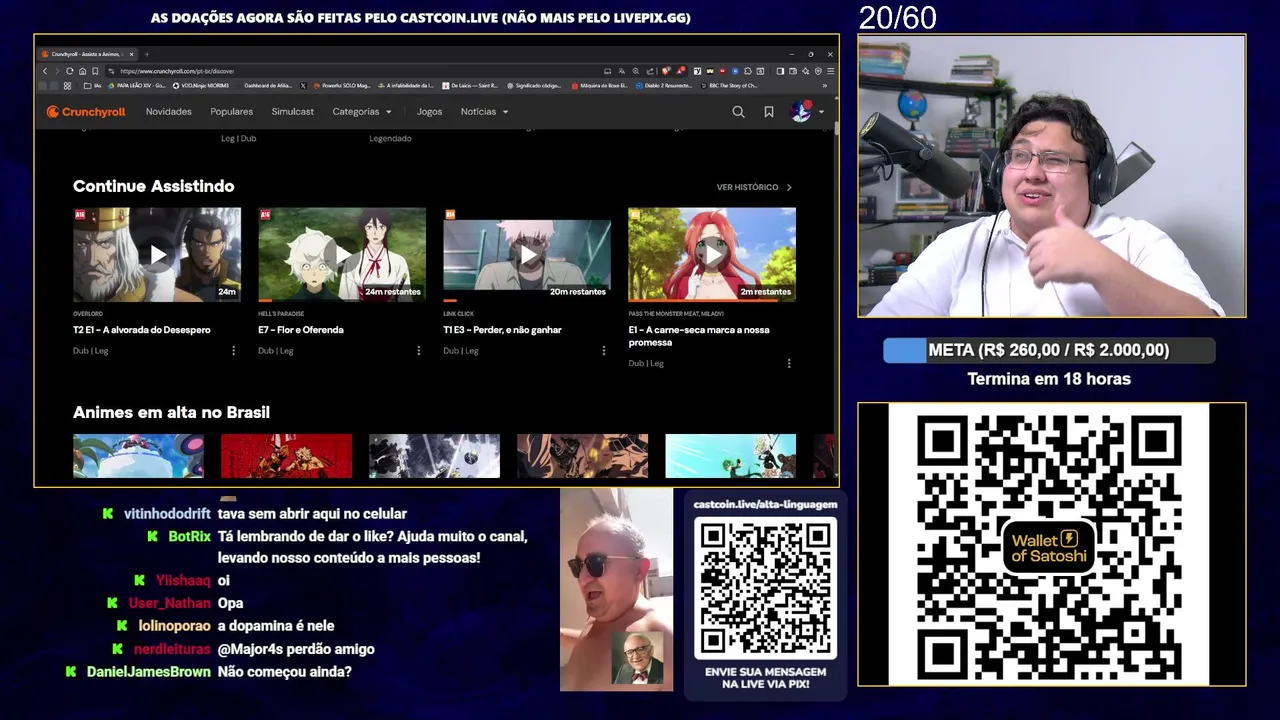Click the zoom magnifier icon in address bar
Viewport: 1280px width, 720px height.
(x=636, y=71)
